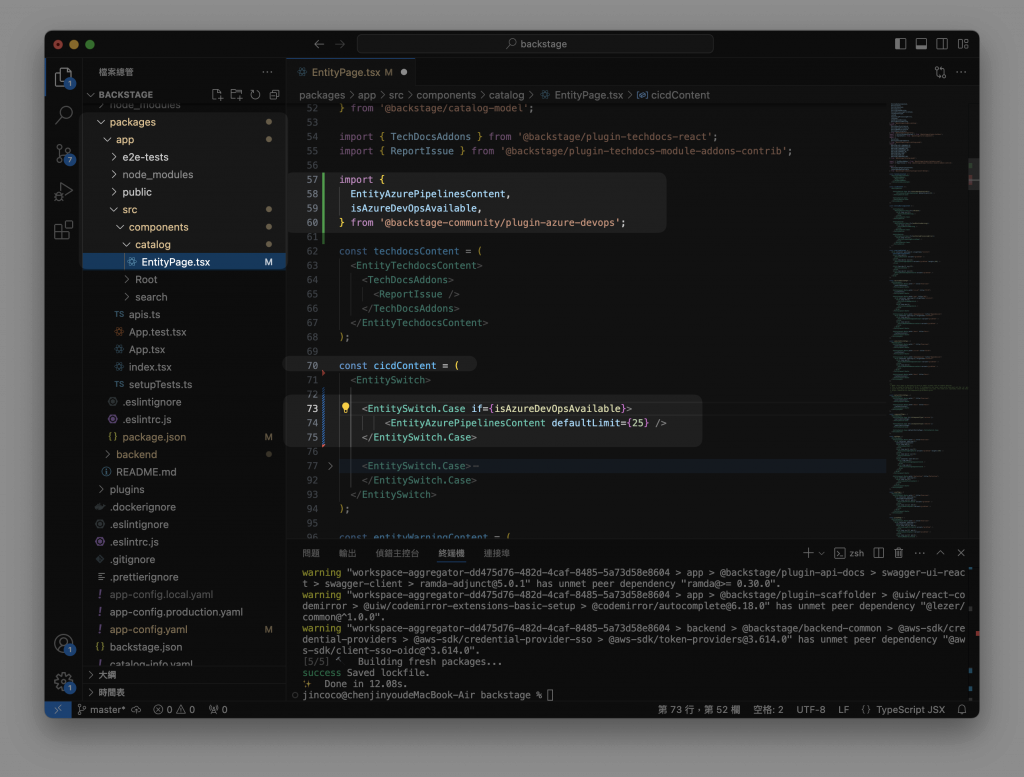Switch to EntityPage.tsx editor tab
Viewport: 1024px width, 777px height.
point(351,72)
